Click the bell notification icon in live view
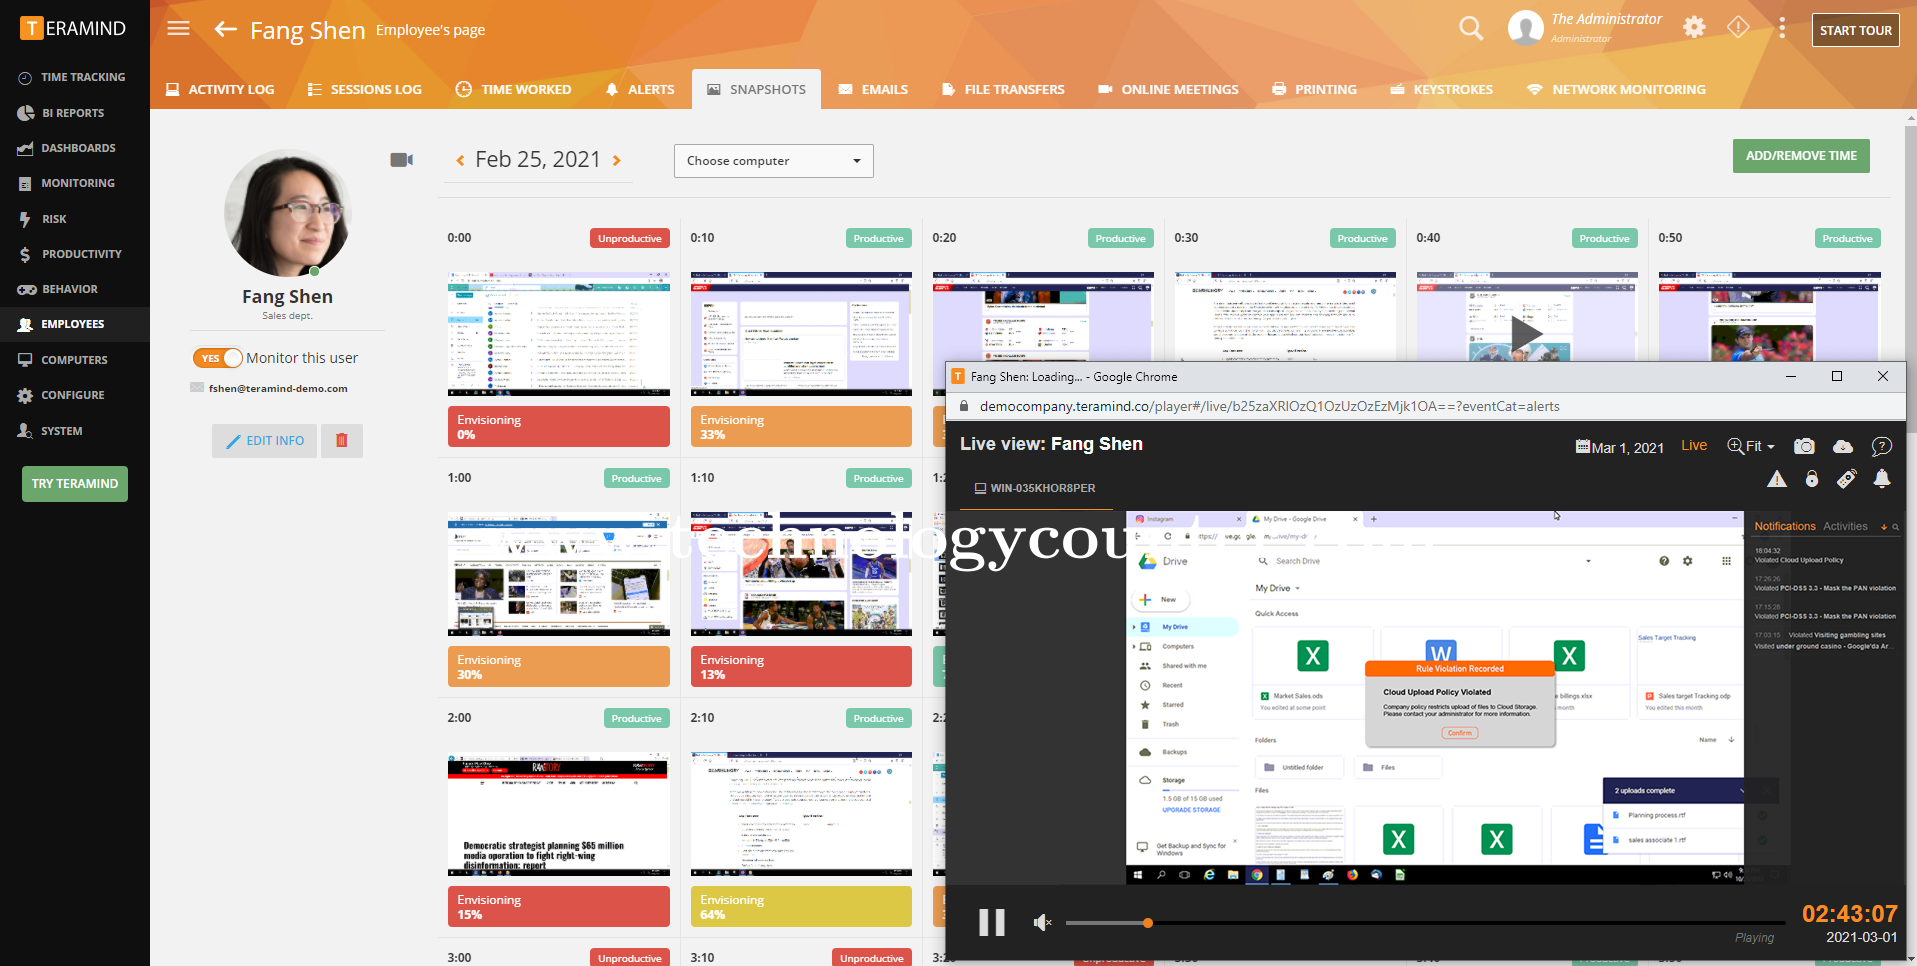1917x966 pixels. tap(1882, 479)
